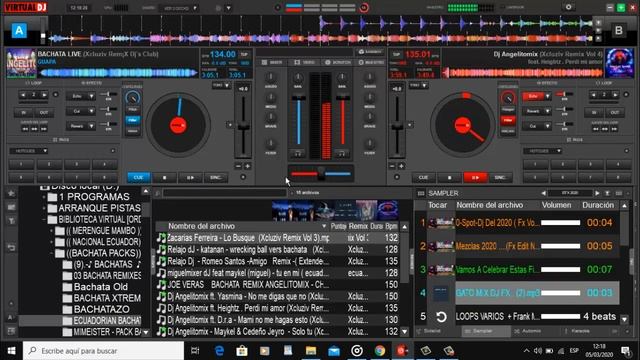Open Hotcues pad dropdown on right deck
640x360 pixels.
click(x=542, y=151)
